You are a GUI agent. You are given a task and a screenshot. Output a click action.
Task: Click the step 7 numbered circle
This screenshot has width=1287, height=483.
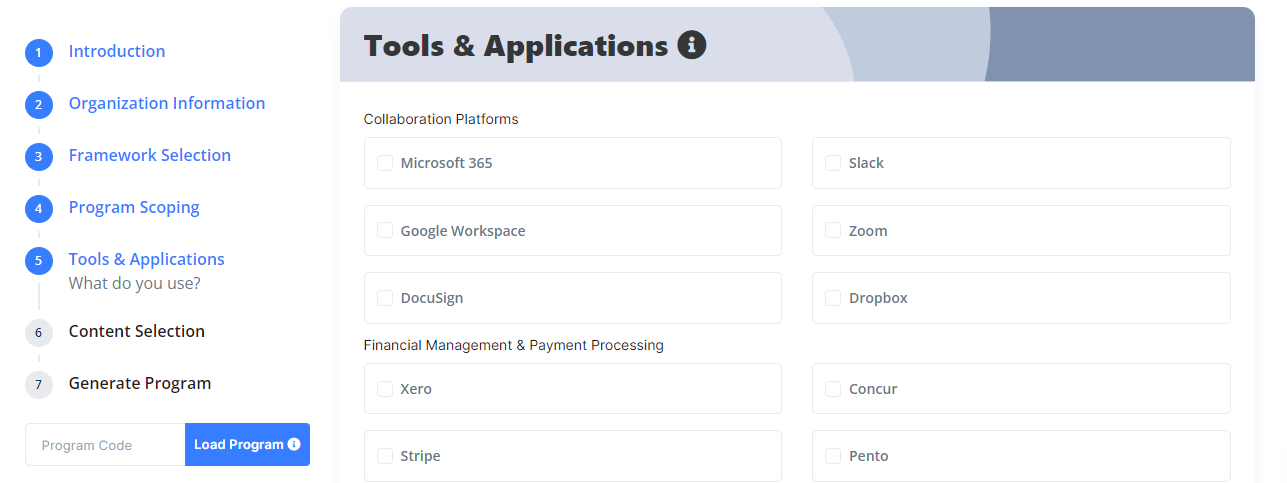click(38, 385)
